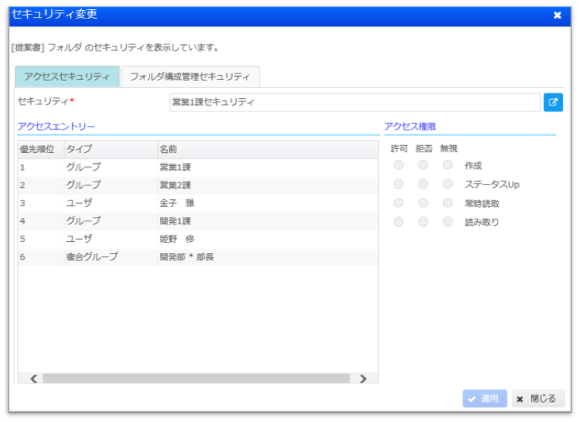The height and width of the screenshot is (422, 579).
Task: Open the security picker icon beside the field
Action: pyautogui.click(x=553, y=102)
